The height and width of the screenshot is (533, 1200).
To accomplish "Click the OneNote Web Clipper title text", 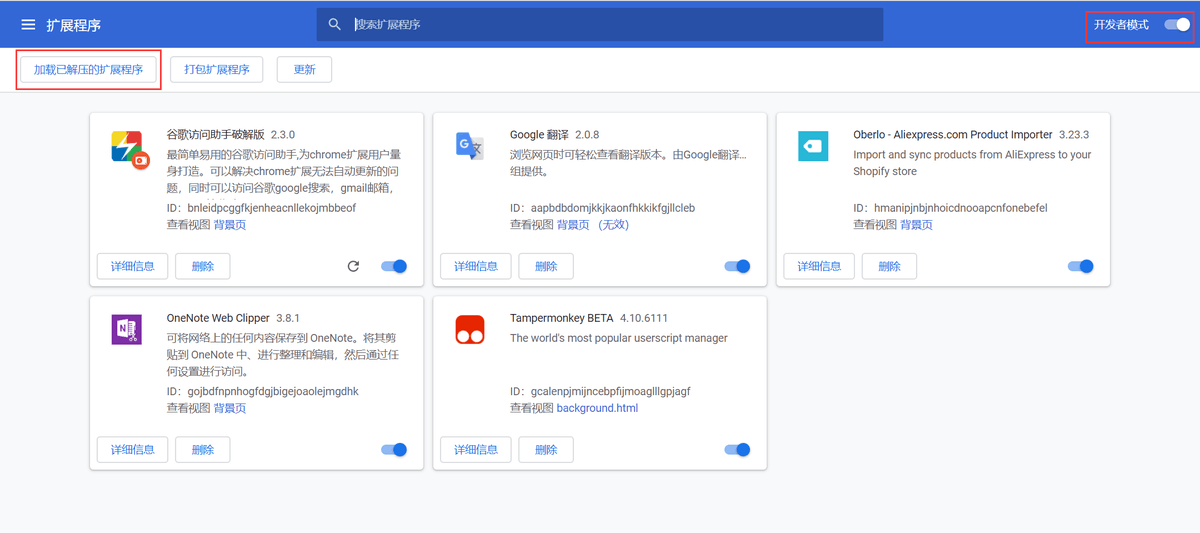I will [218, 318].
